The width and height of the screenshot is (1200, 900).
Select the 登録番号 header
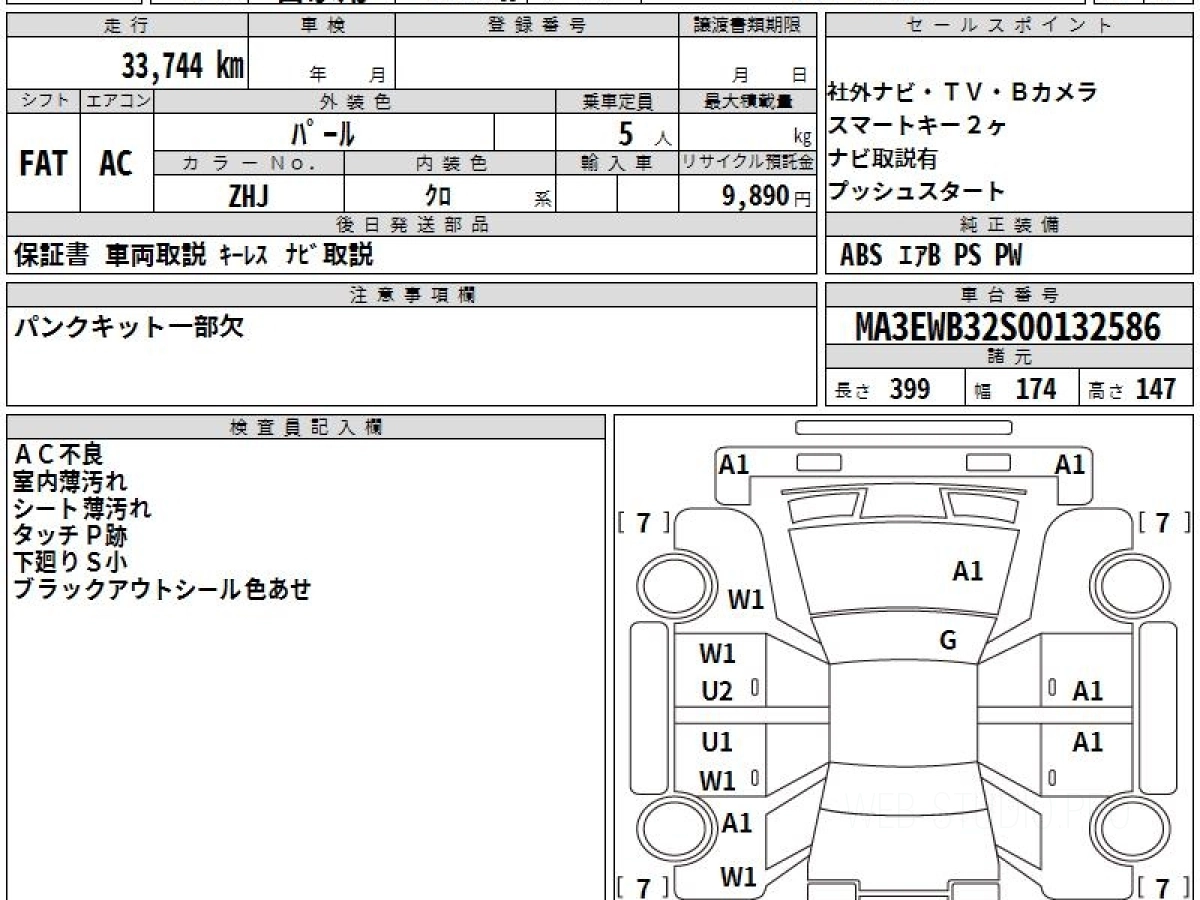[537, 26]
